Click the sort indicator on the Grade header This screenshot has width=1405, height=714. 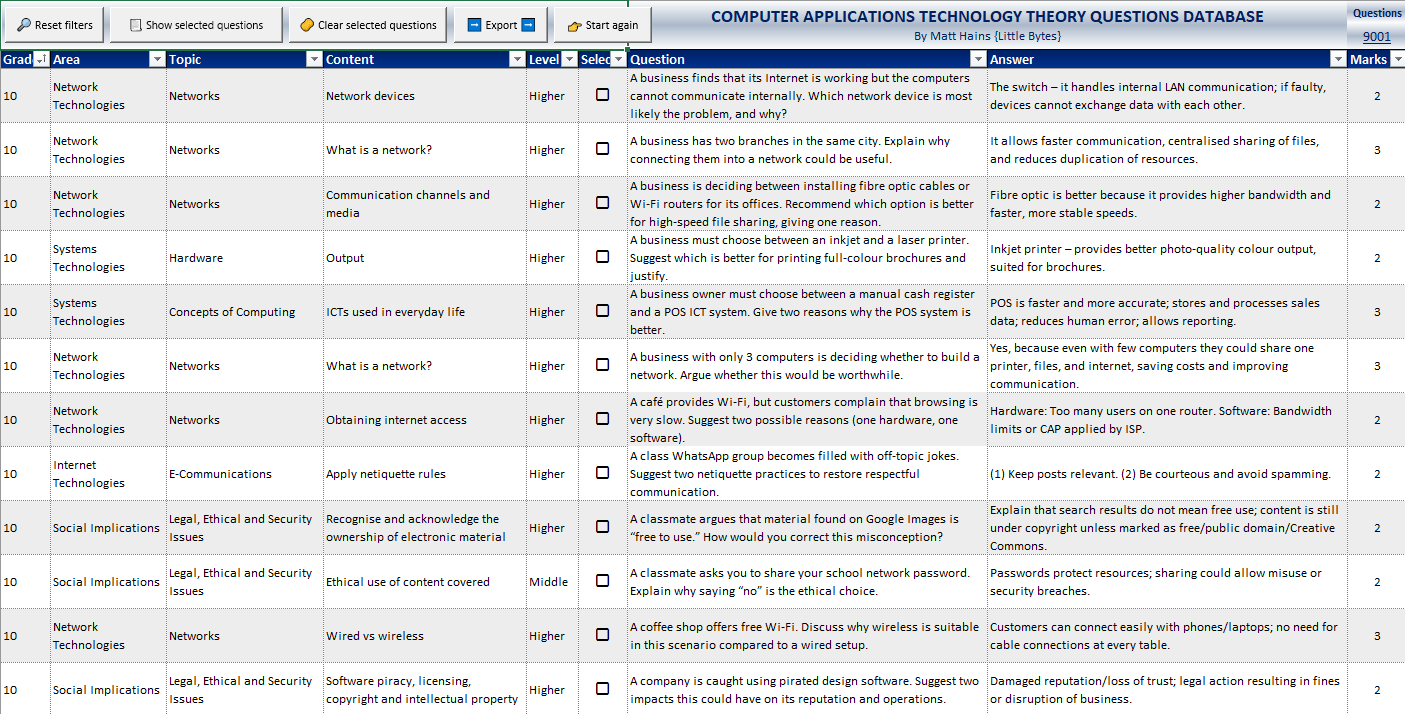(40, 59)
